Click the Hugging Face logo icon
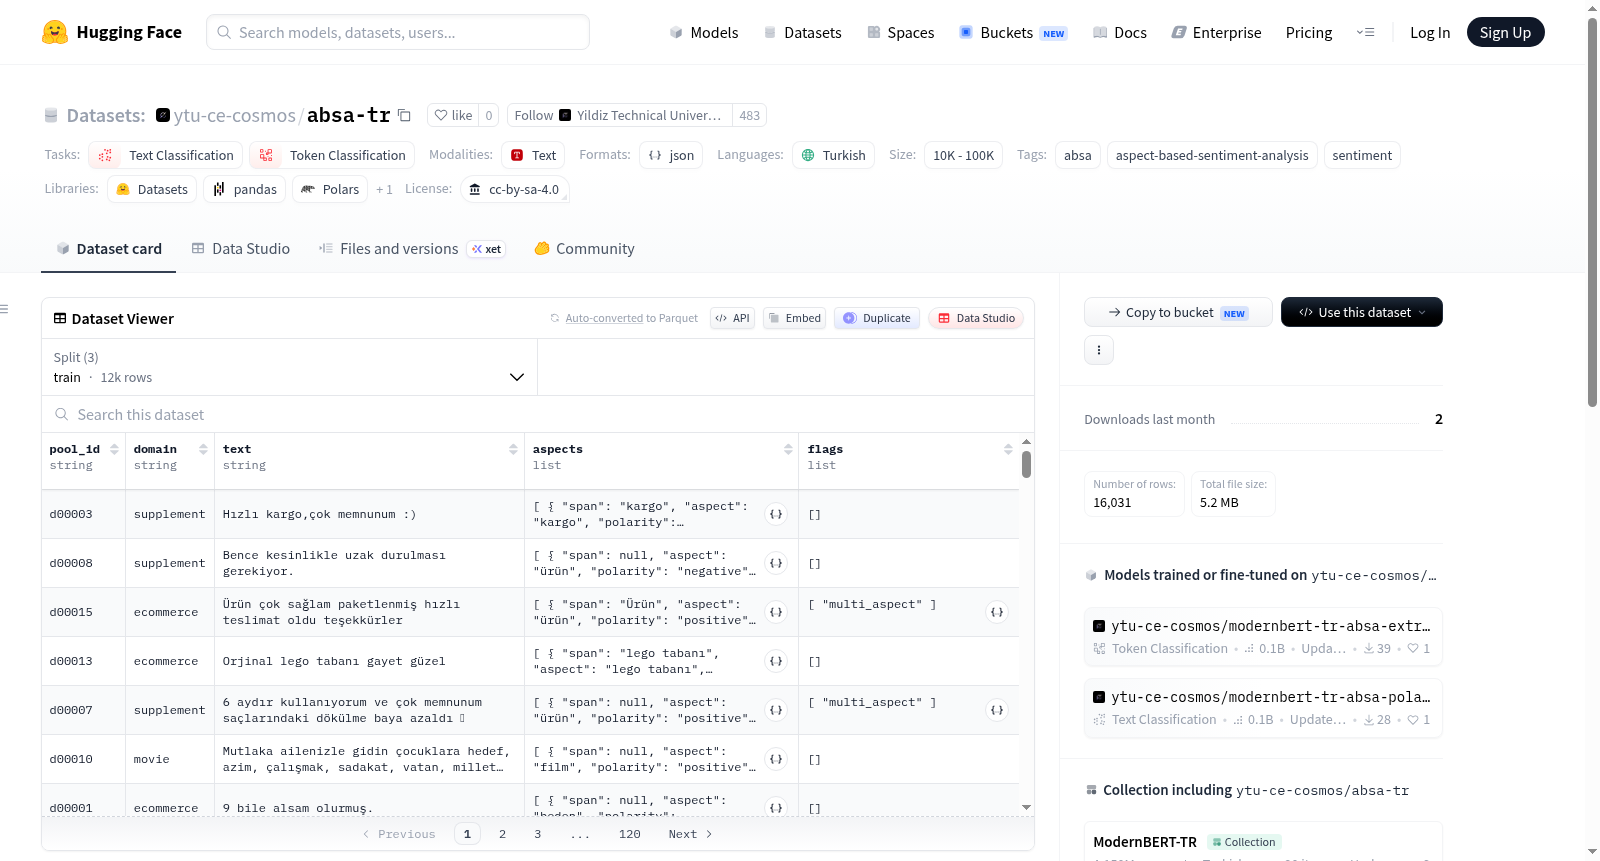This screenshot has width=1600, height=861. point(55,32)
